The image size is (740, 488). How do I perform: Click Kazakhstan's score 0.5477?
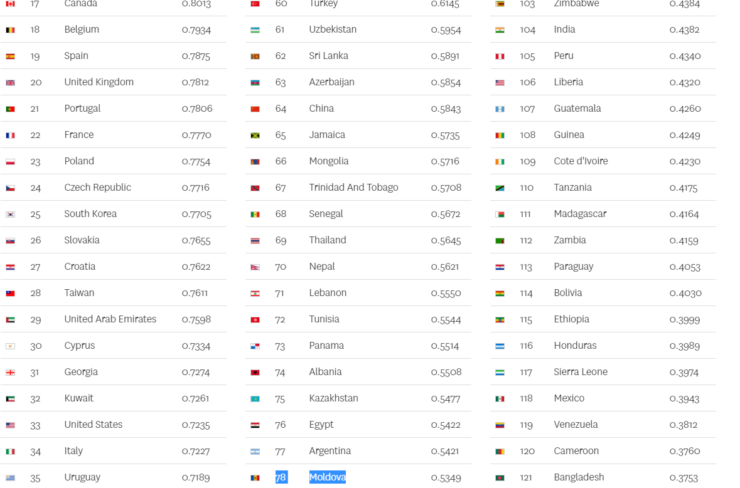(x=446, y=399)
